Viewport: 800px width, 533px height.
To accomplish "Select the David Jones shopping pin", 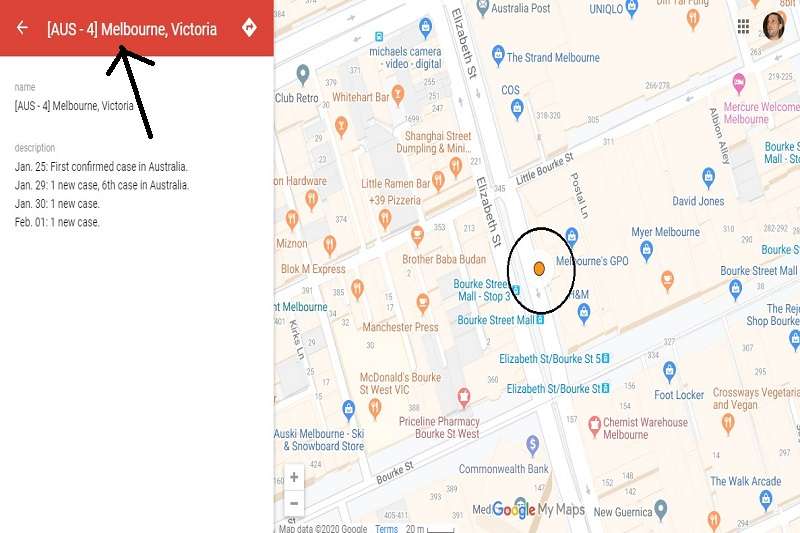I will [708, 177].
